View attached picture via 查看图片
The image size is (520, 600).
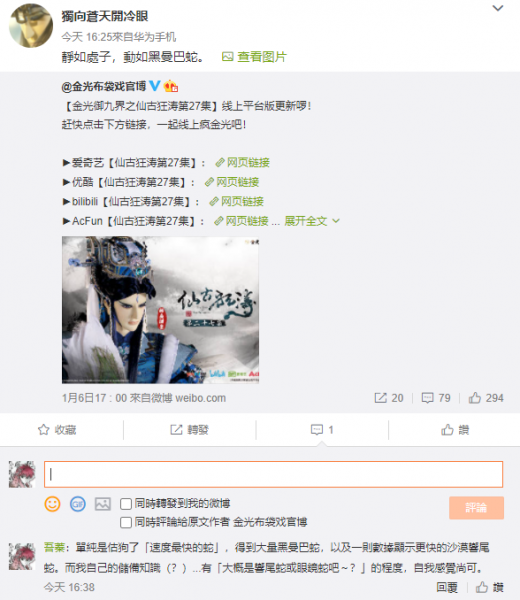[x=254, y=57]
